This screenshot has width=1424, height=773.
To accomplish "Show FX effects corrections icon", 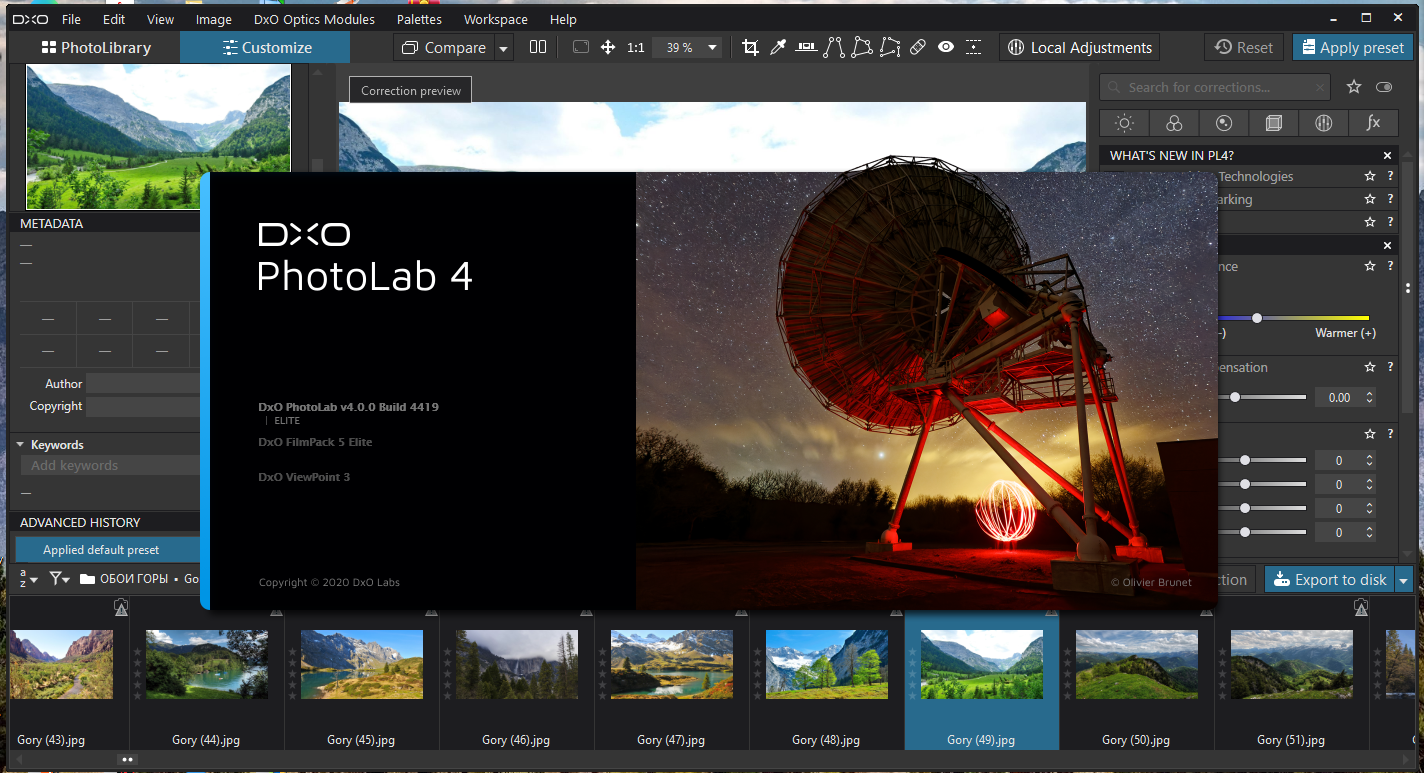I will pyautogui.click(x=1373, y=123).
